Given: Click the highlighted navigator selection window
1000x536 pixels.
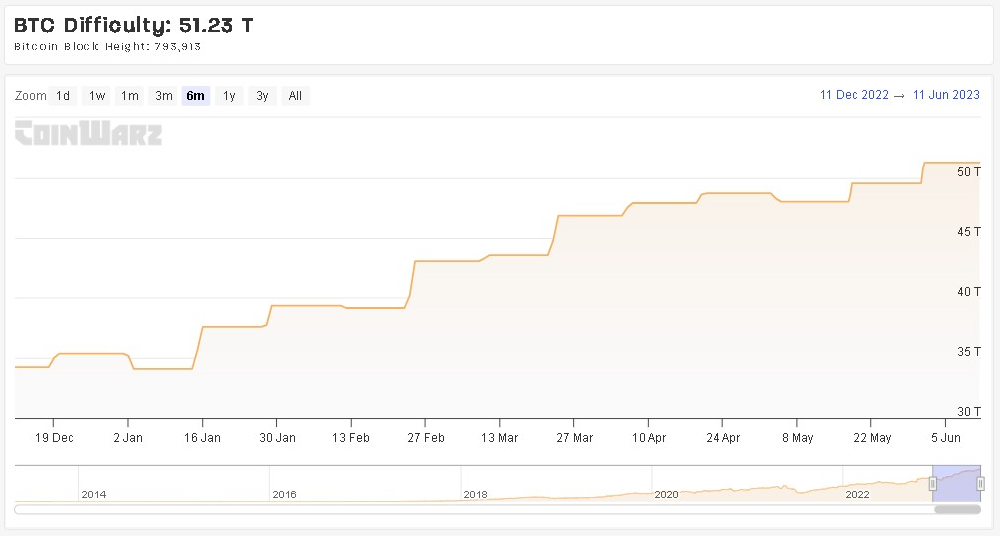Looking at the screenshot, I should (x=956, y=482).
